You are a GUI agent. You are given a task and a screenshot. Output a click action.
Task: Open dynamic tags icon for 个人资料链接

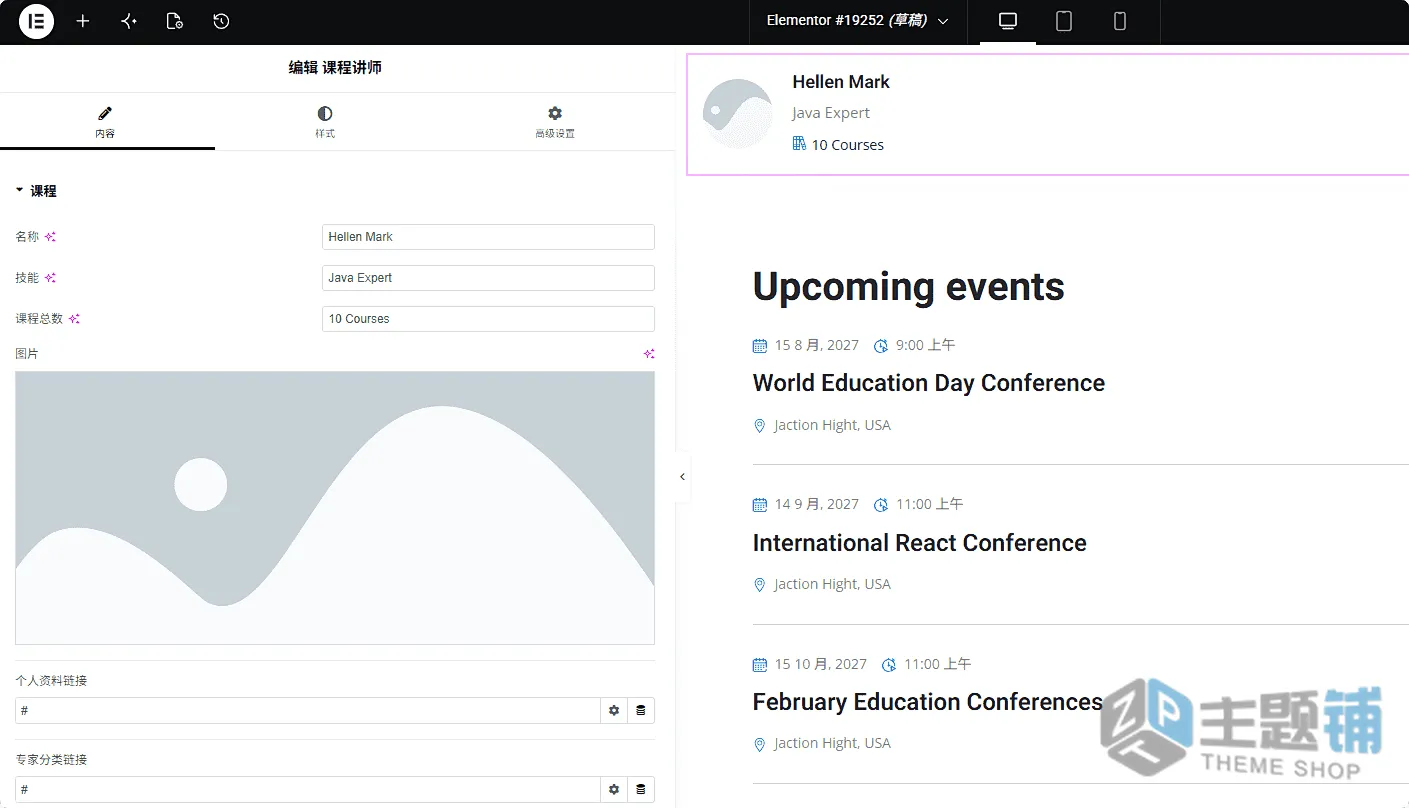641,711
